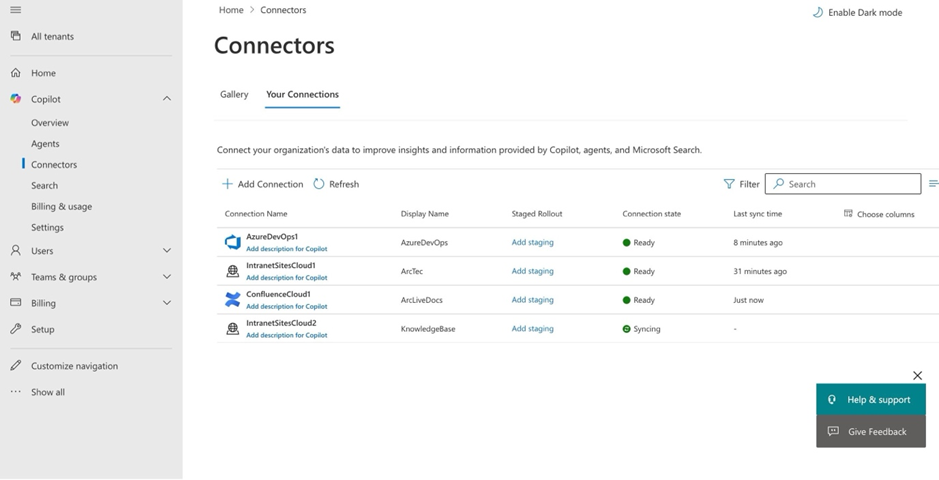Click the magnifier icon in Search box
939x480 pixels.
779,184
